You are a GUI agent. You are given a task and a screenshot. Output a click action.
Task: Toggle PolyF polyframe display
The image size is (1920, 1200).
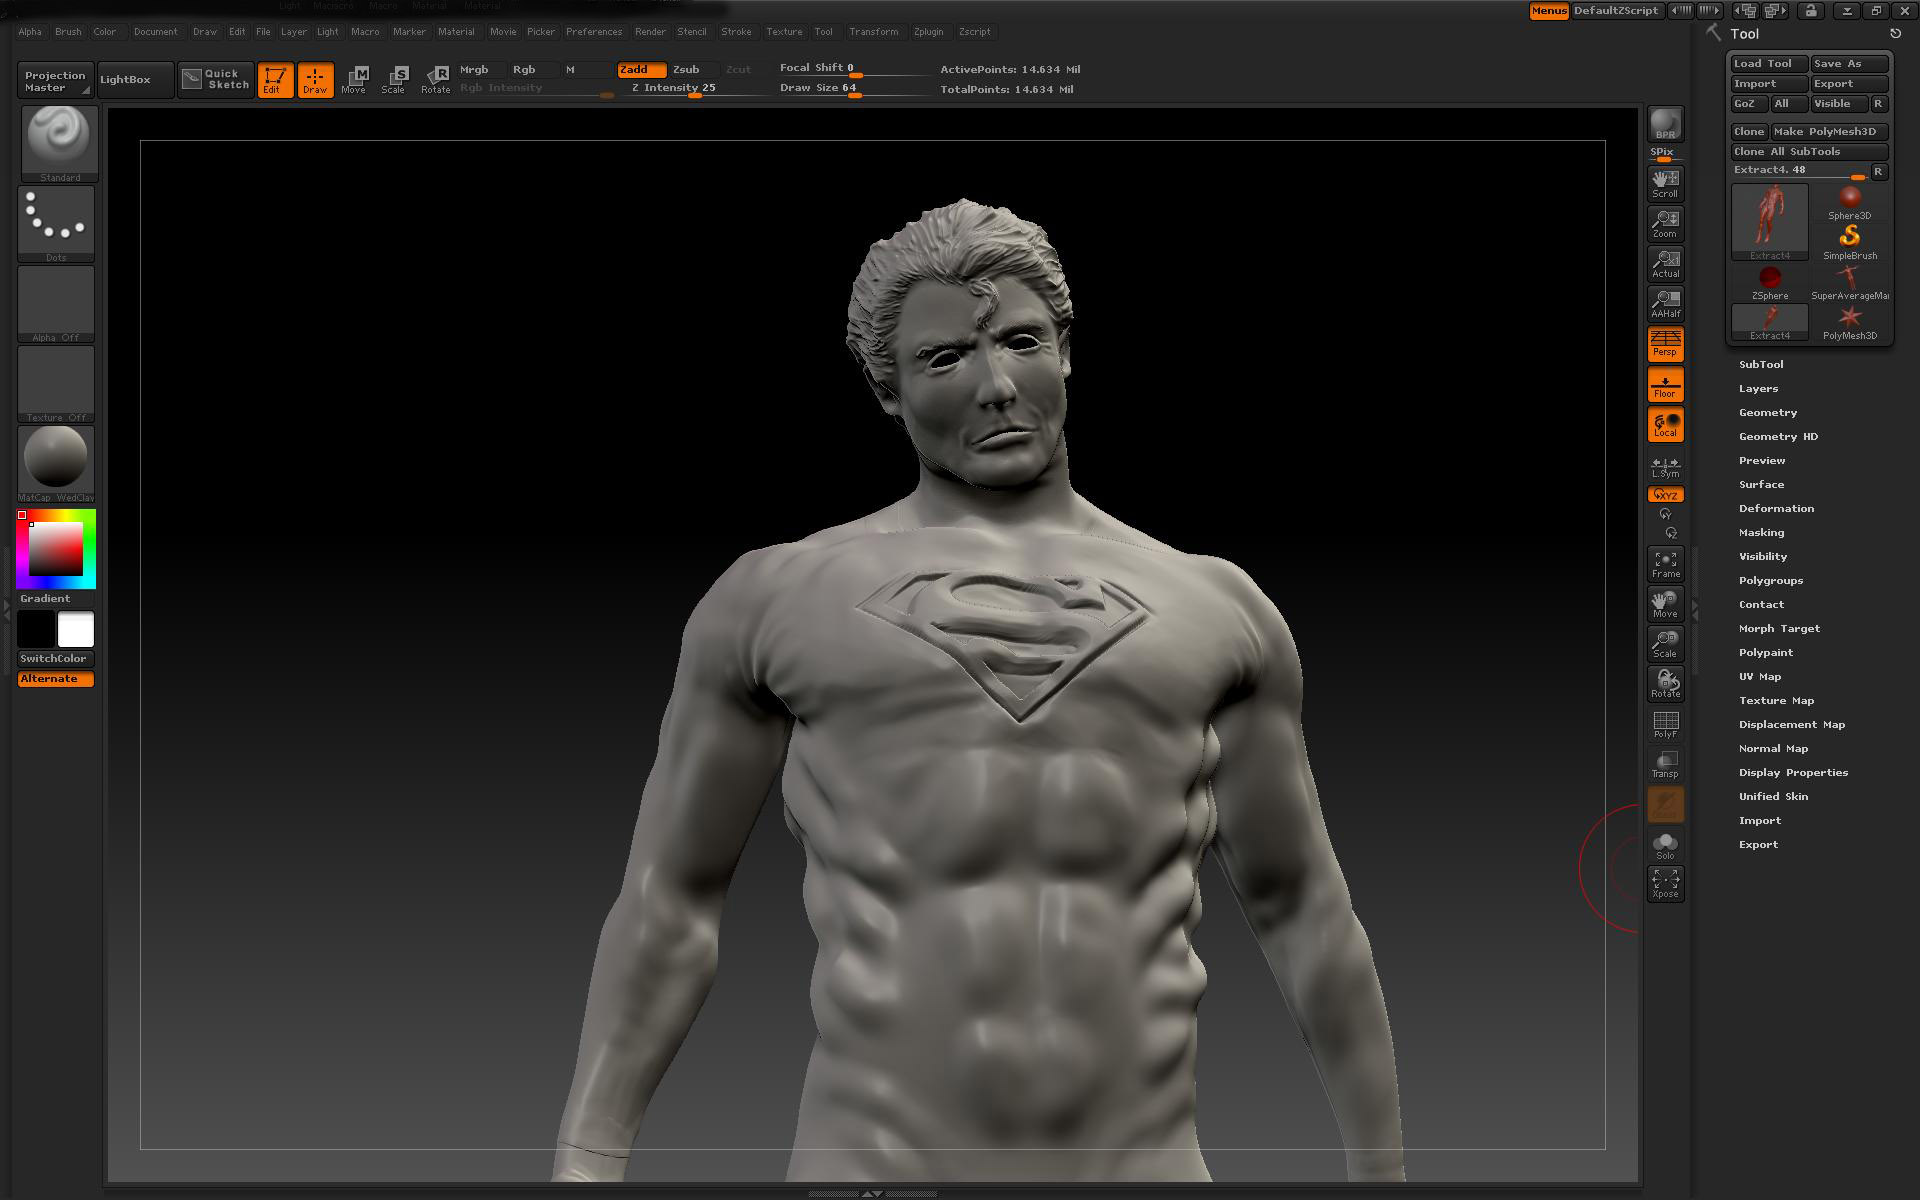[1665, 724]
